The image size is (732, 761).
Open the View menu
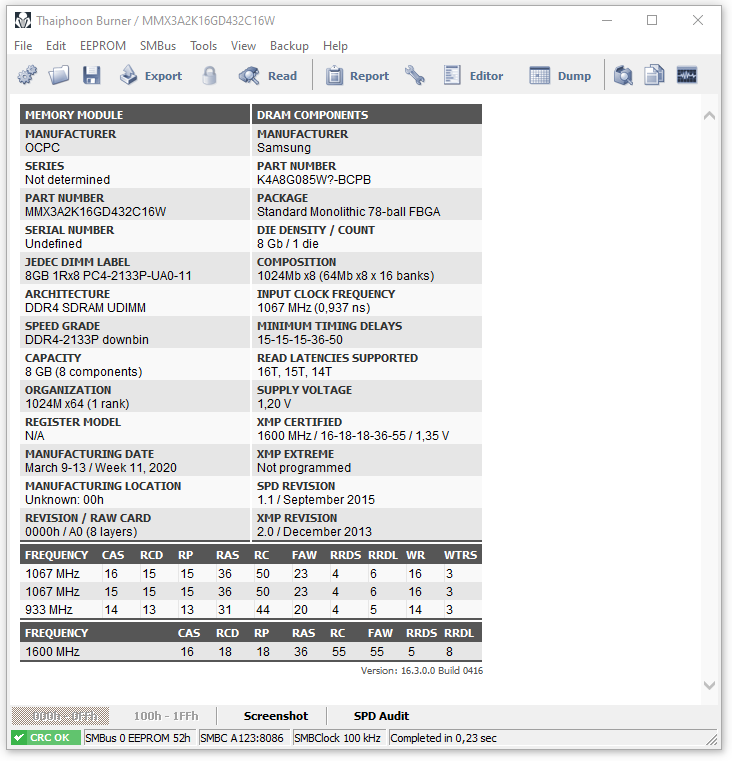point(243,46)
